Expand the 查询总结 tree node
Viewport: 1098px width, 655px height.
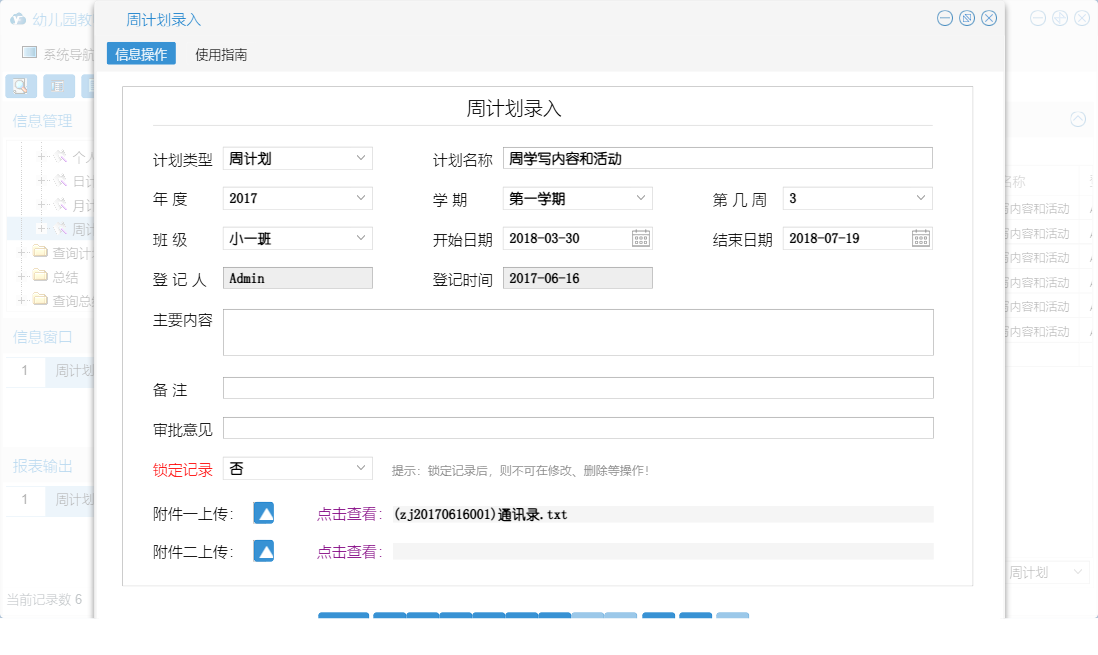[23, 300]
